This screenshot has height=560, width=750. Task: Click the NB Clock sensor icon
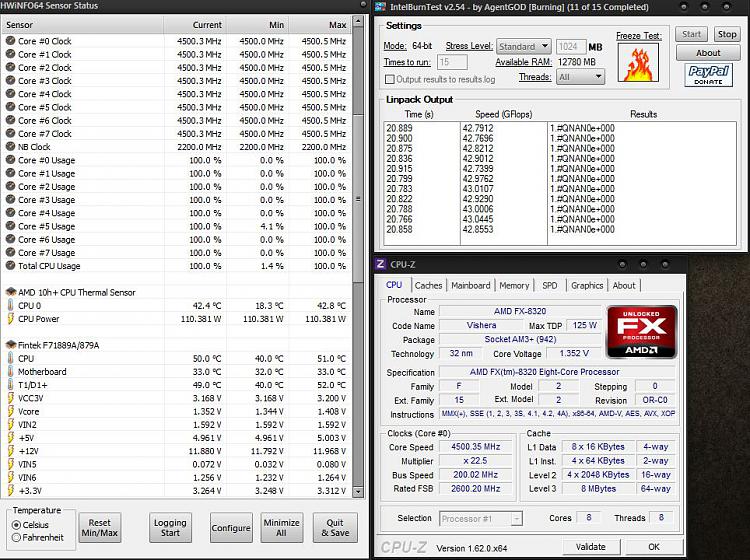pos(10,147)
